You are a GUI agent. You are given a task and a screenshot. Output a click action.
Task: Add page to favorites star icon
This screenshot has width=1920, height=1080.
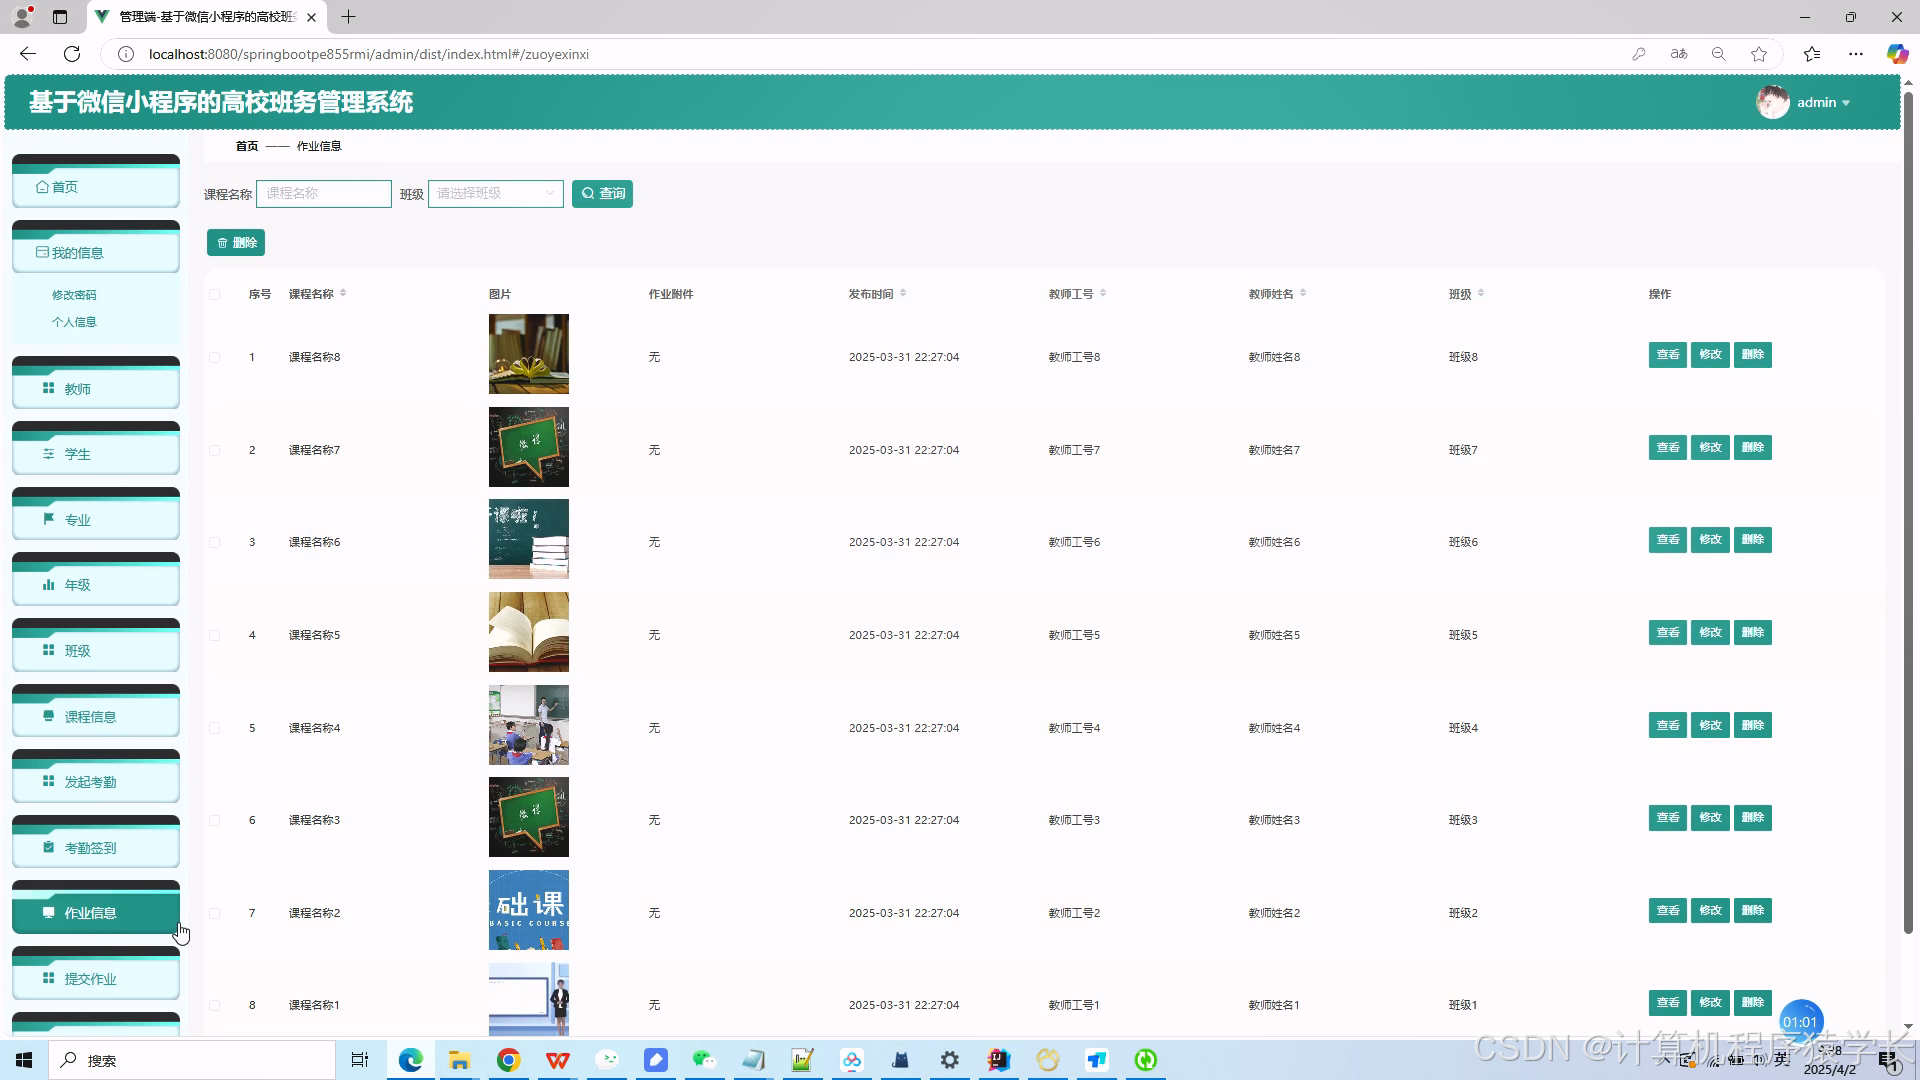[1759, 54]
